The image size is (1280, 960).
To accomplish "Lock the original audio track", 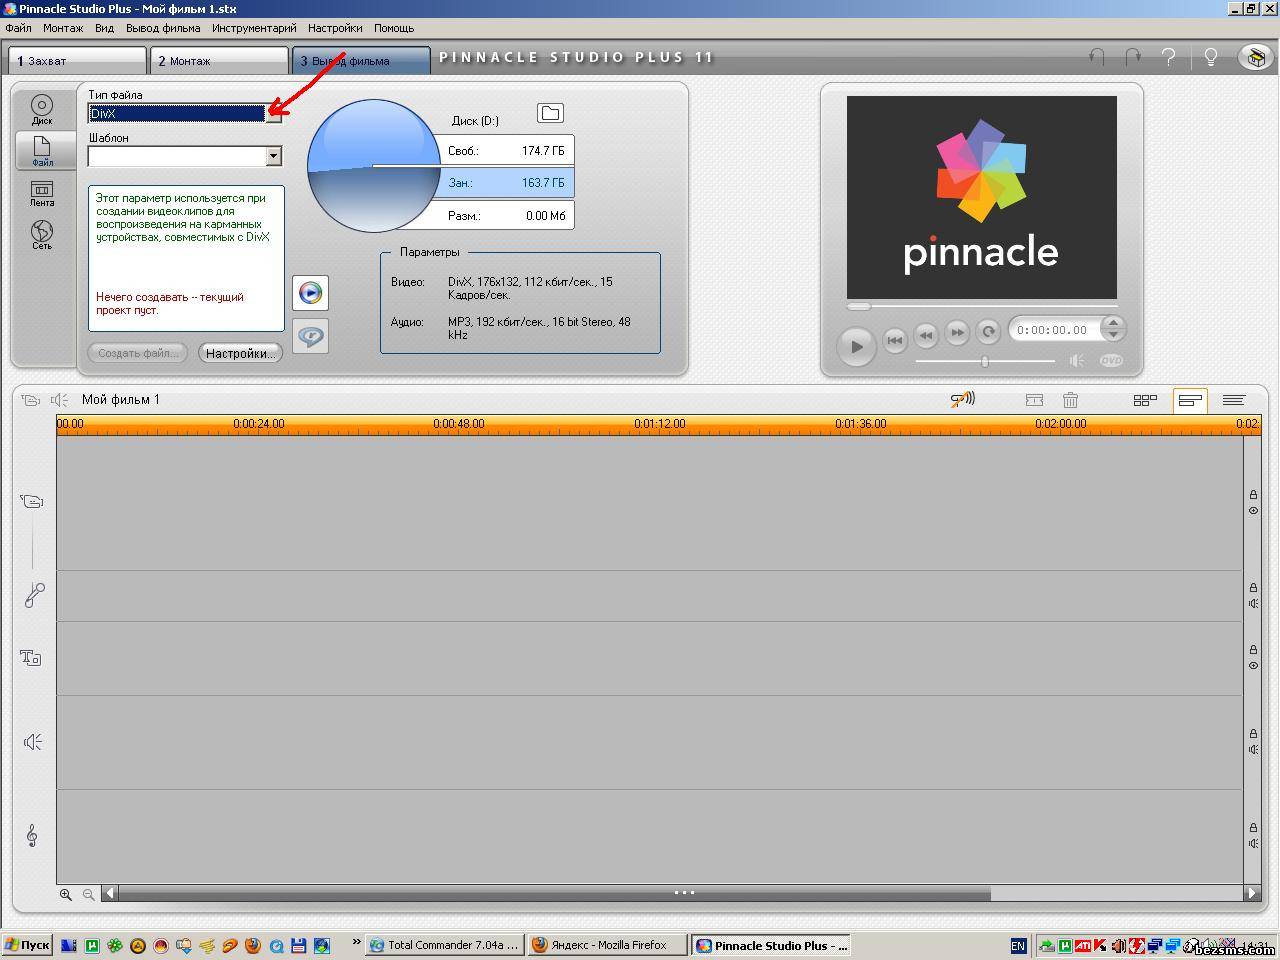I will point(1253,588).
